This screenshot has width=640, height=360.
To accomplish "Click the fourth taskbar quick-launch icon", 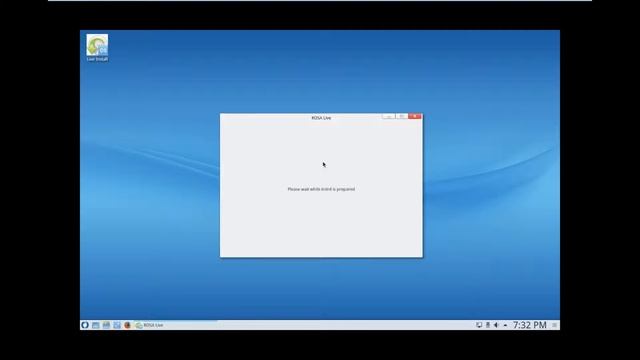I will [x=117, y=325].
